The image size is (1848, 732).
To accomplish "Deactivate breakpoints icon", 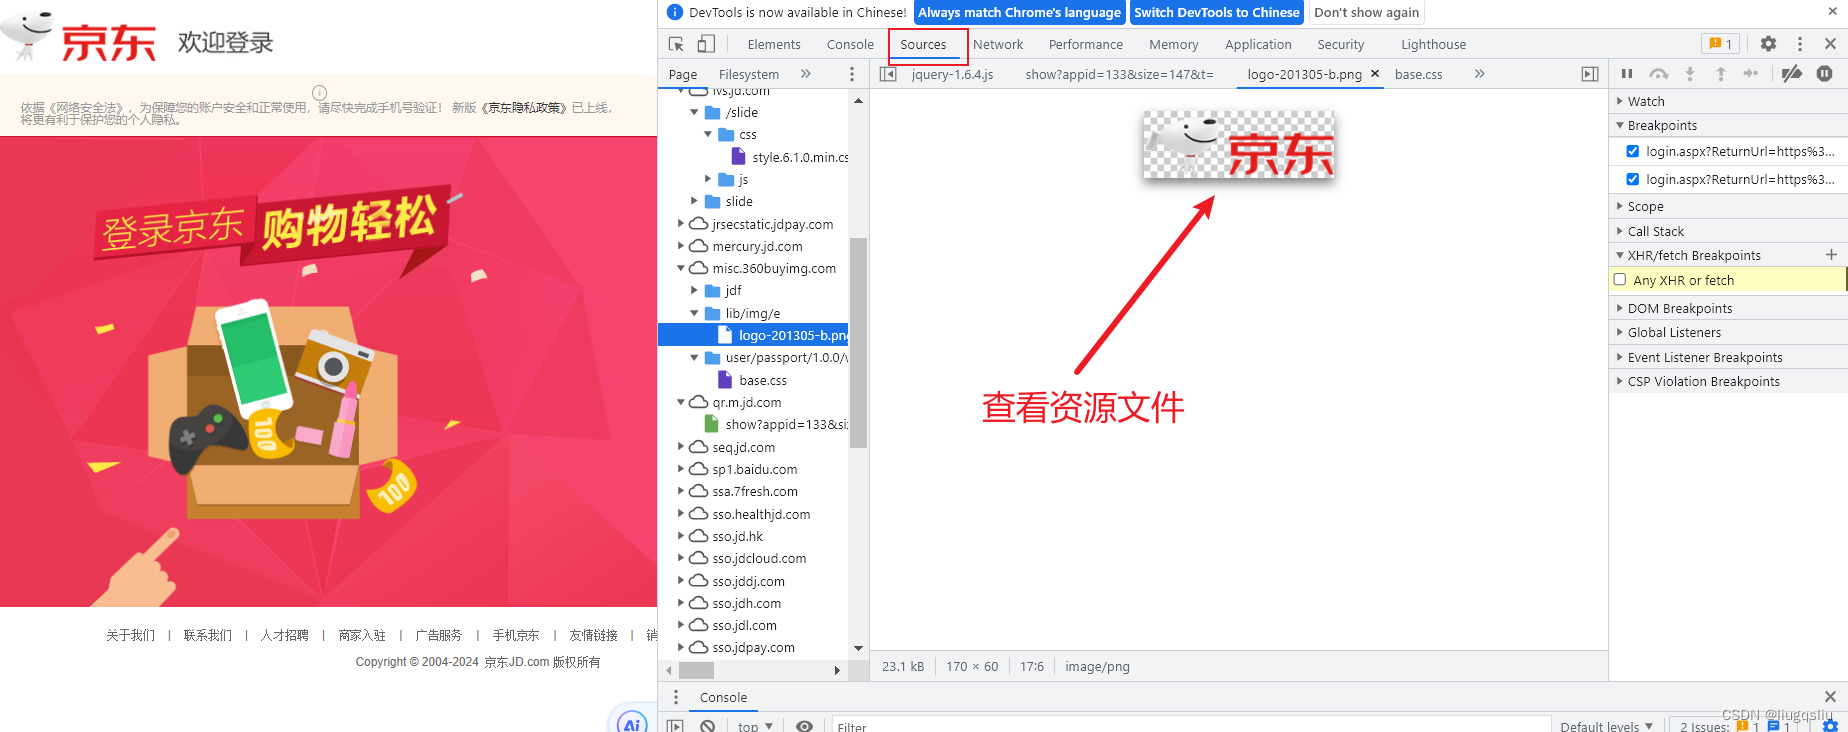I will 1792,74.
